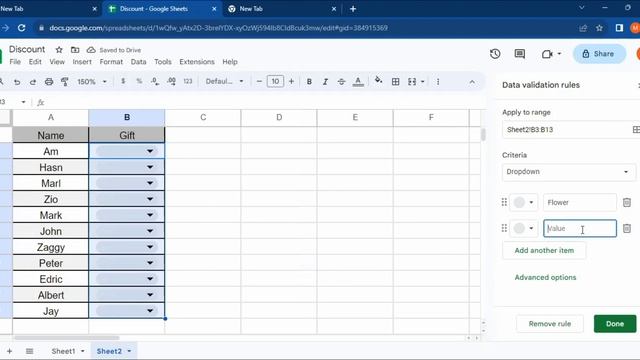640x360 pixels.
Task: Move document using folder icon
Action: tap(75, 50)
